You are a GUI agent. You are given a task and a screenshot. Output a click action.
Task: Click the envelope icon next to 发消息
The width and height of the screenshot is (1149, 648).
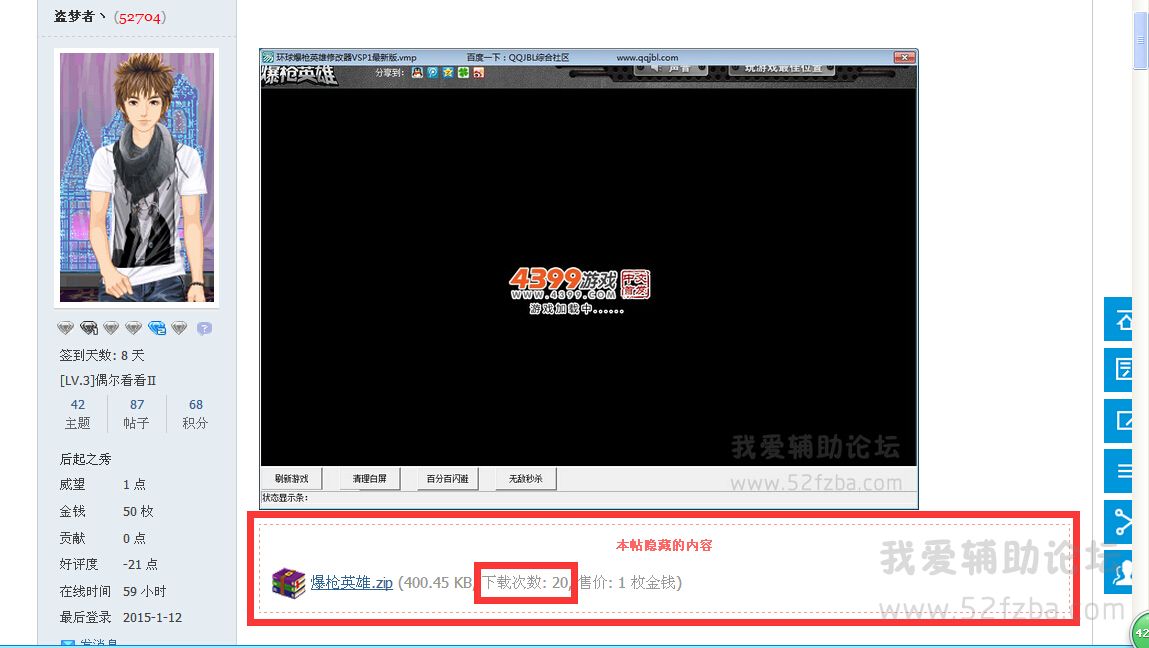click(x=67, y=644)
